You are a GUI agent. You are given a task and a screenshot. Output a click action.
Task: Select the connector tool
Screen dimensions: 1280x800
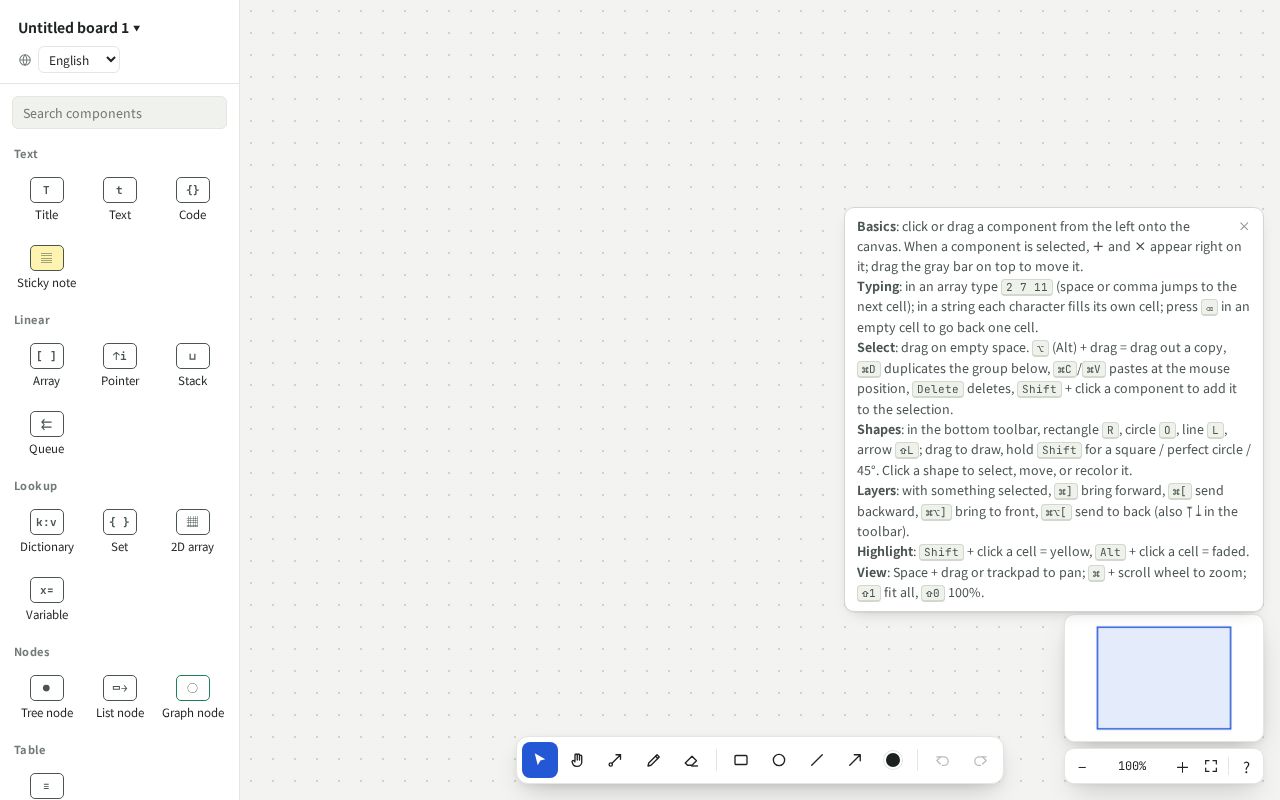[x=616, y=760]
